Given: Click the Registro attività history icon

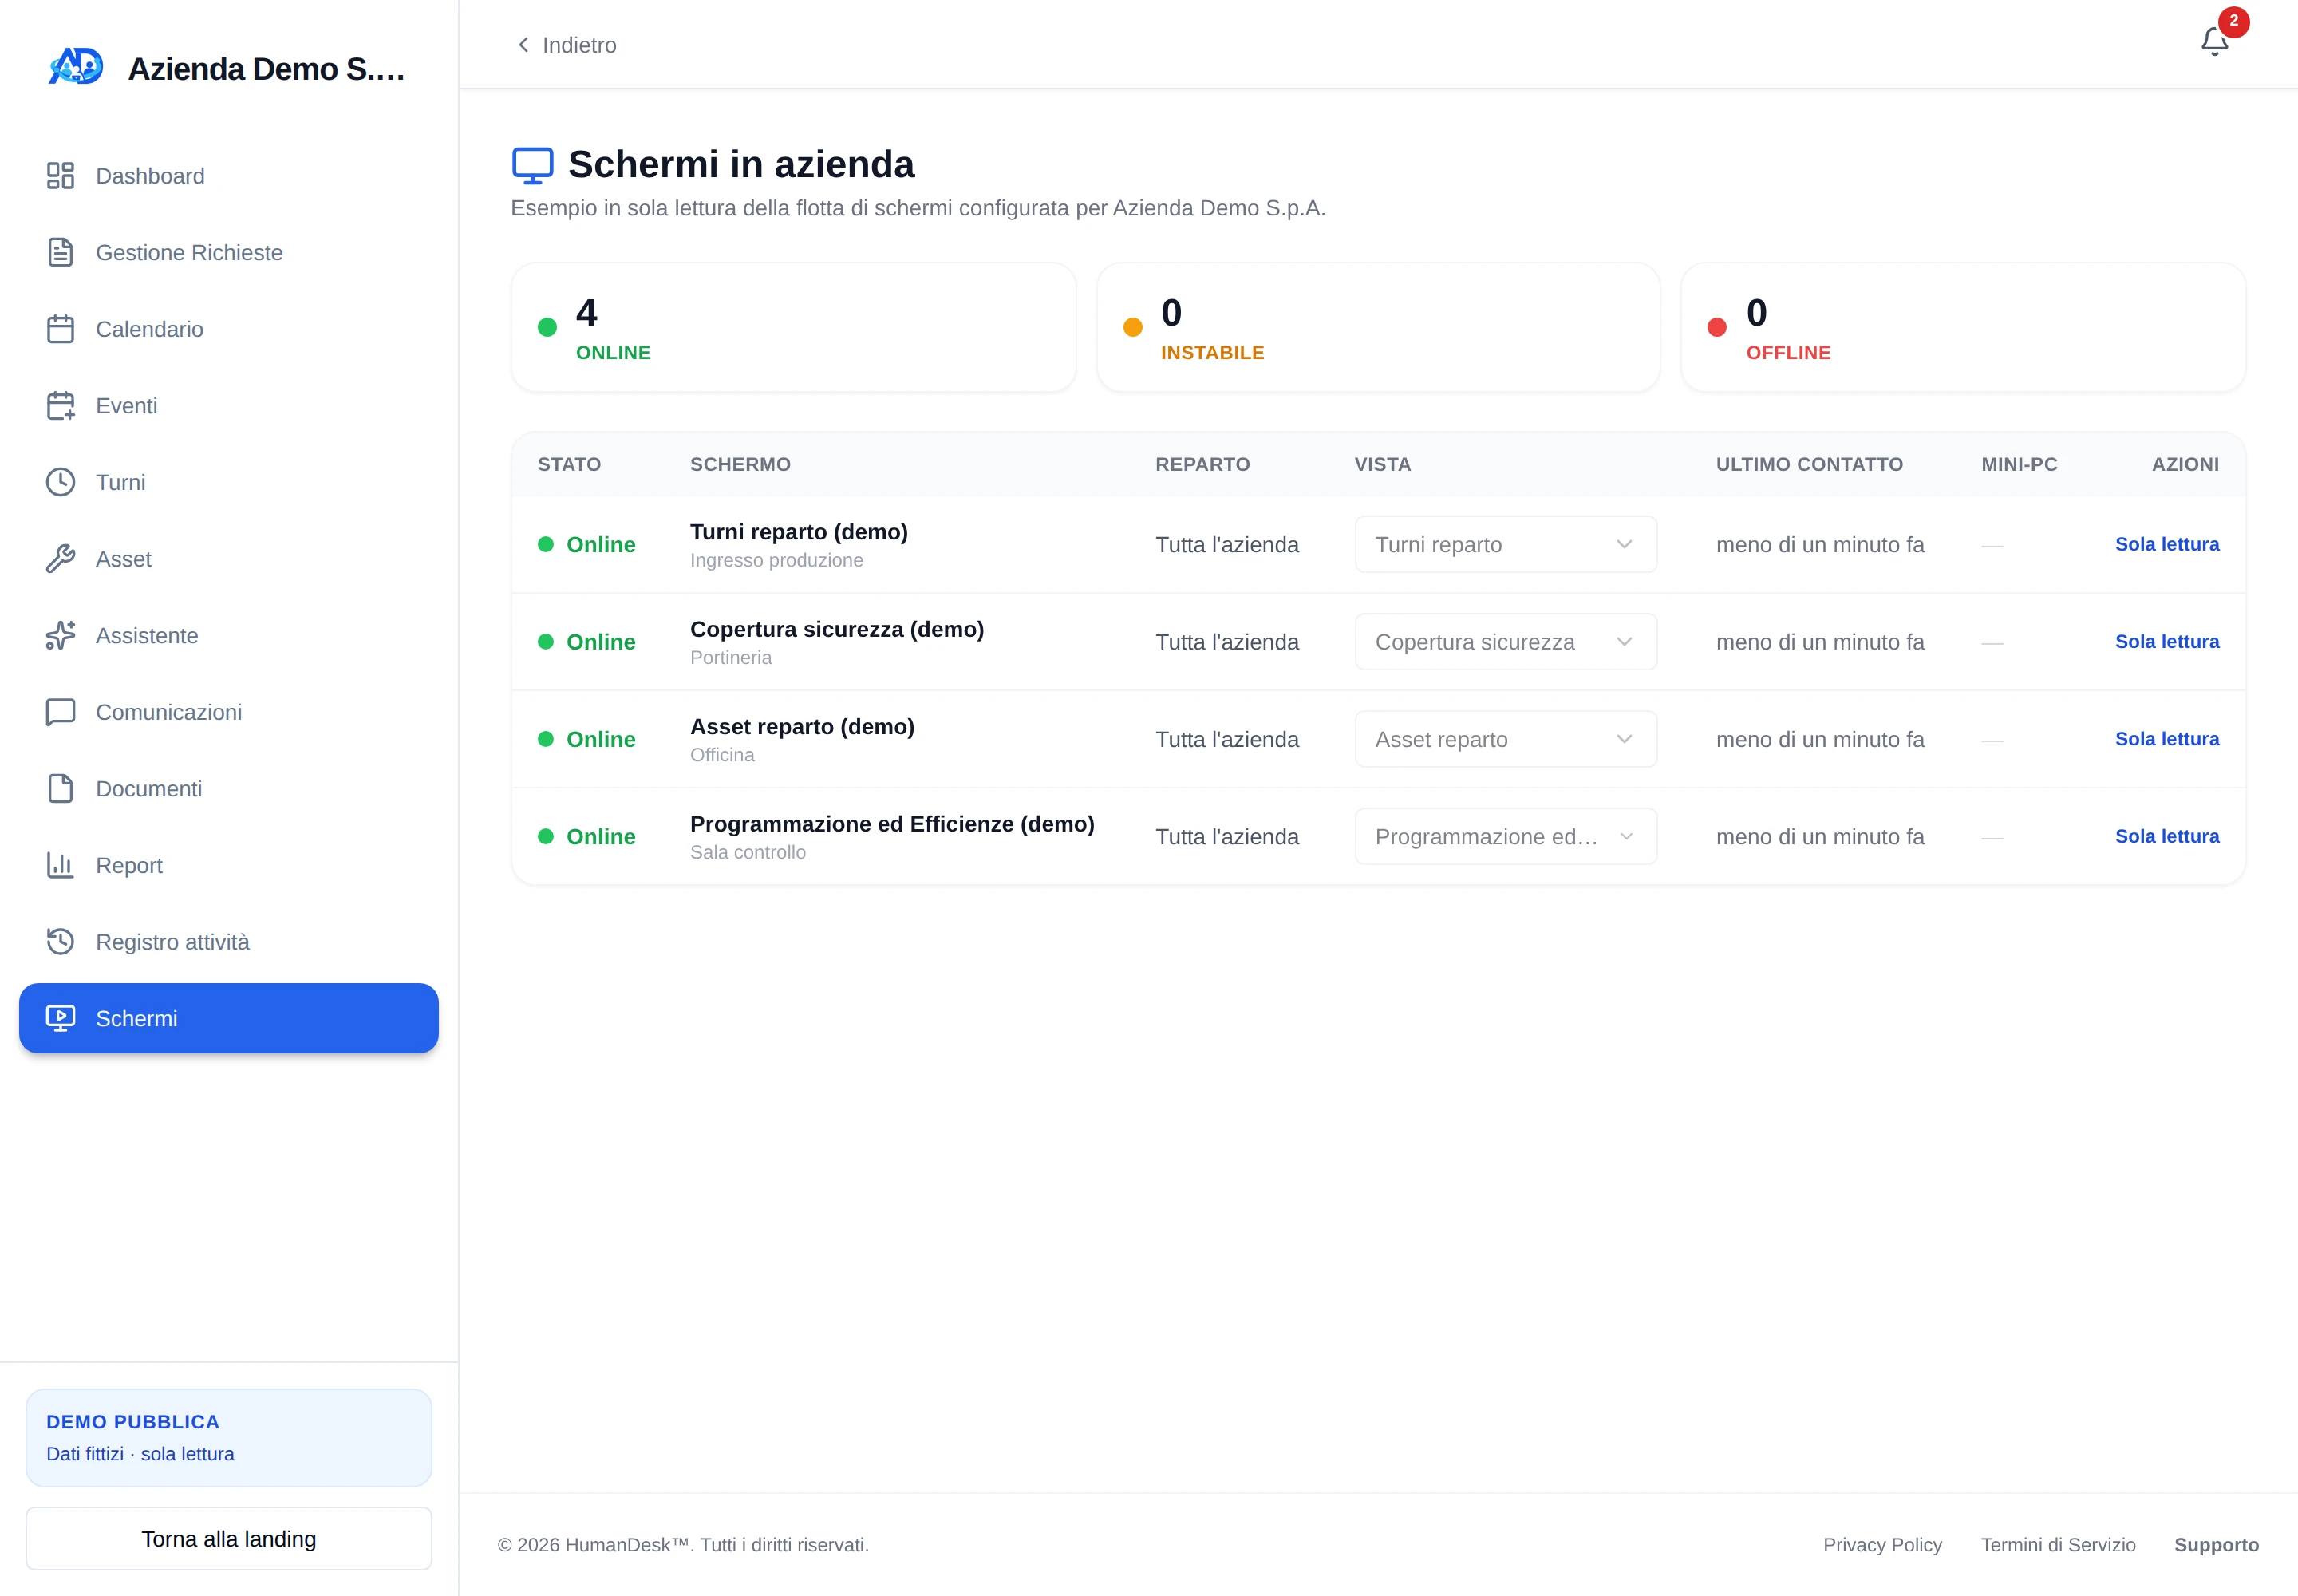Looking at the screenshot, I should [60, 942].
